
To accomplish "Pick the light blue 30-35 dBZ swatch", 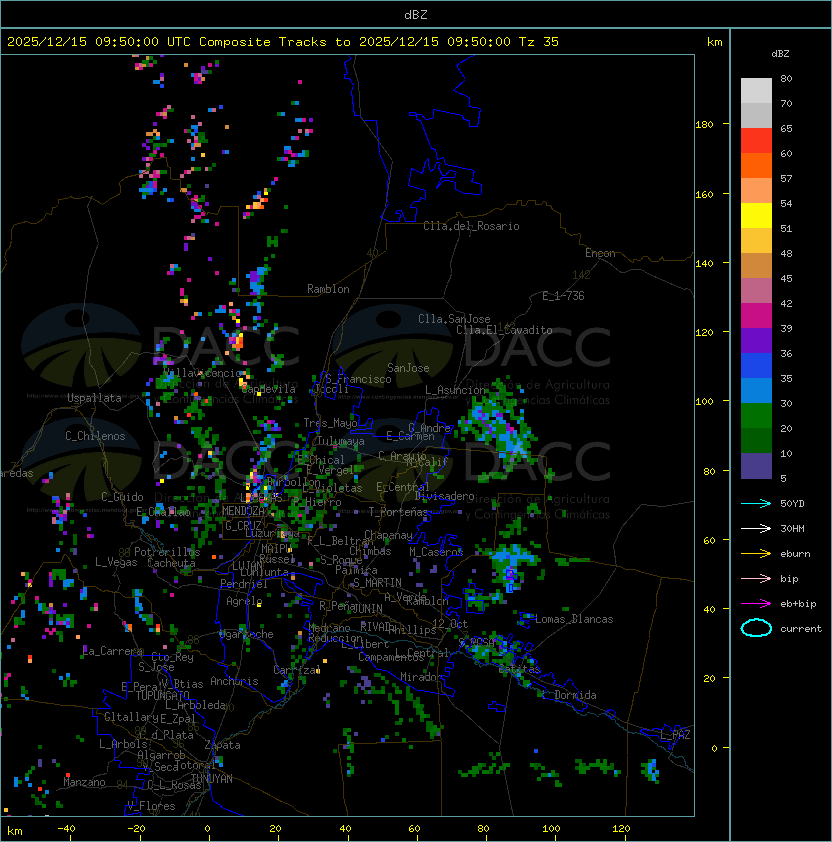I will [x=756, y=390].
